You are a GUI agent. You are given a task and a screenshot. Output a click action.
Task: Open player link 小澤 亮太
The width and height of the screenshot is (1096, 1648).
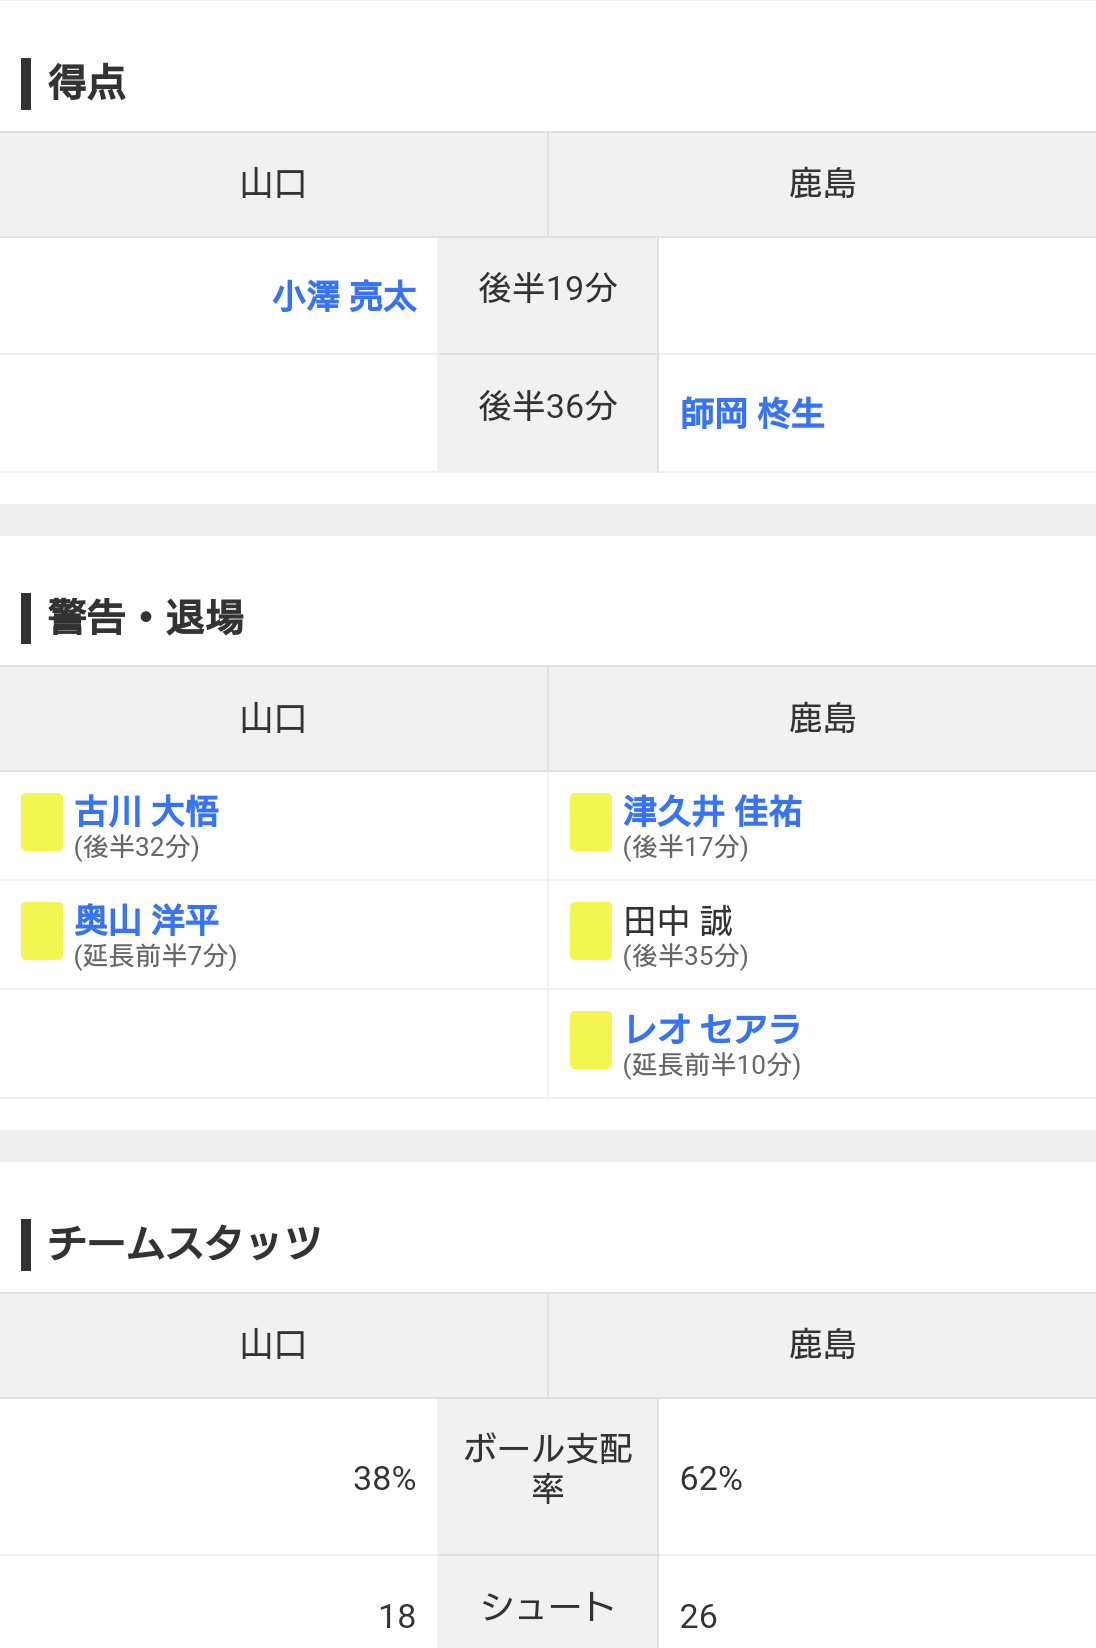(x=344, y=297)
